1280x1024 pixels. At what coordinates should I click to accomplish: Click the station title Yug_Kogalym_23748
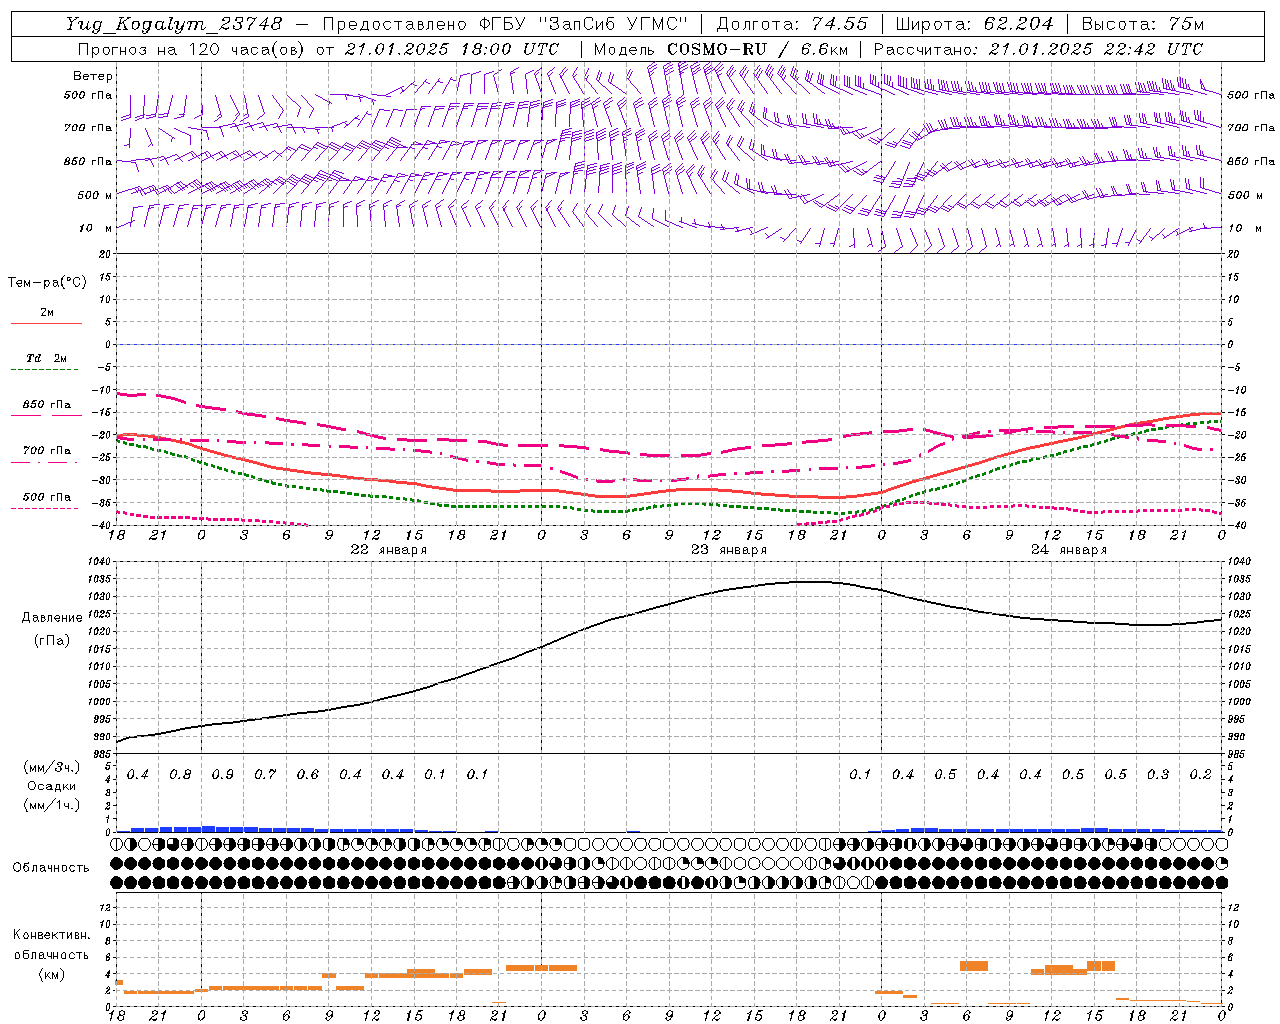175,23
